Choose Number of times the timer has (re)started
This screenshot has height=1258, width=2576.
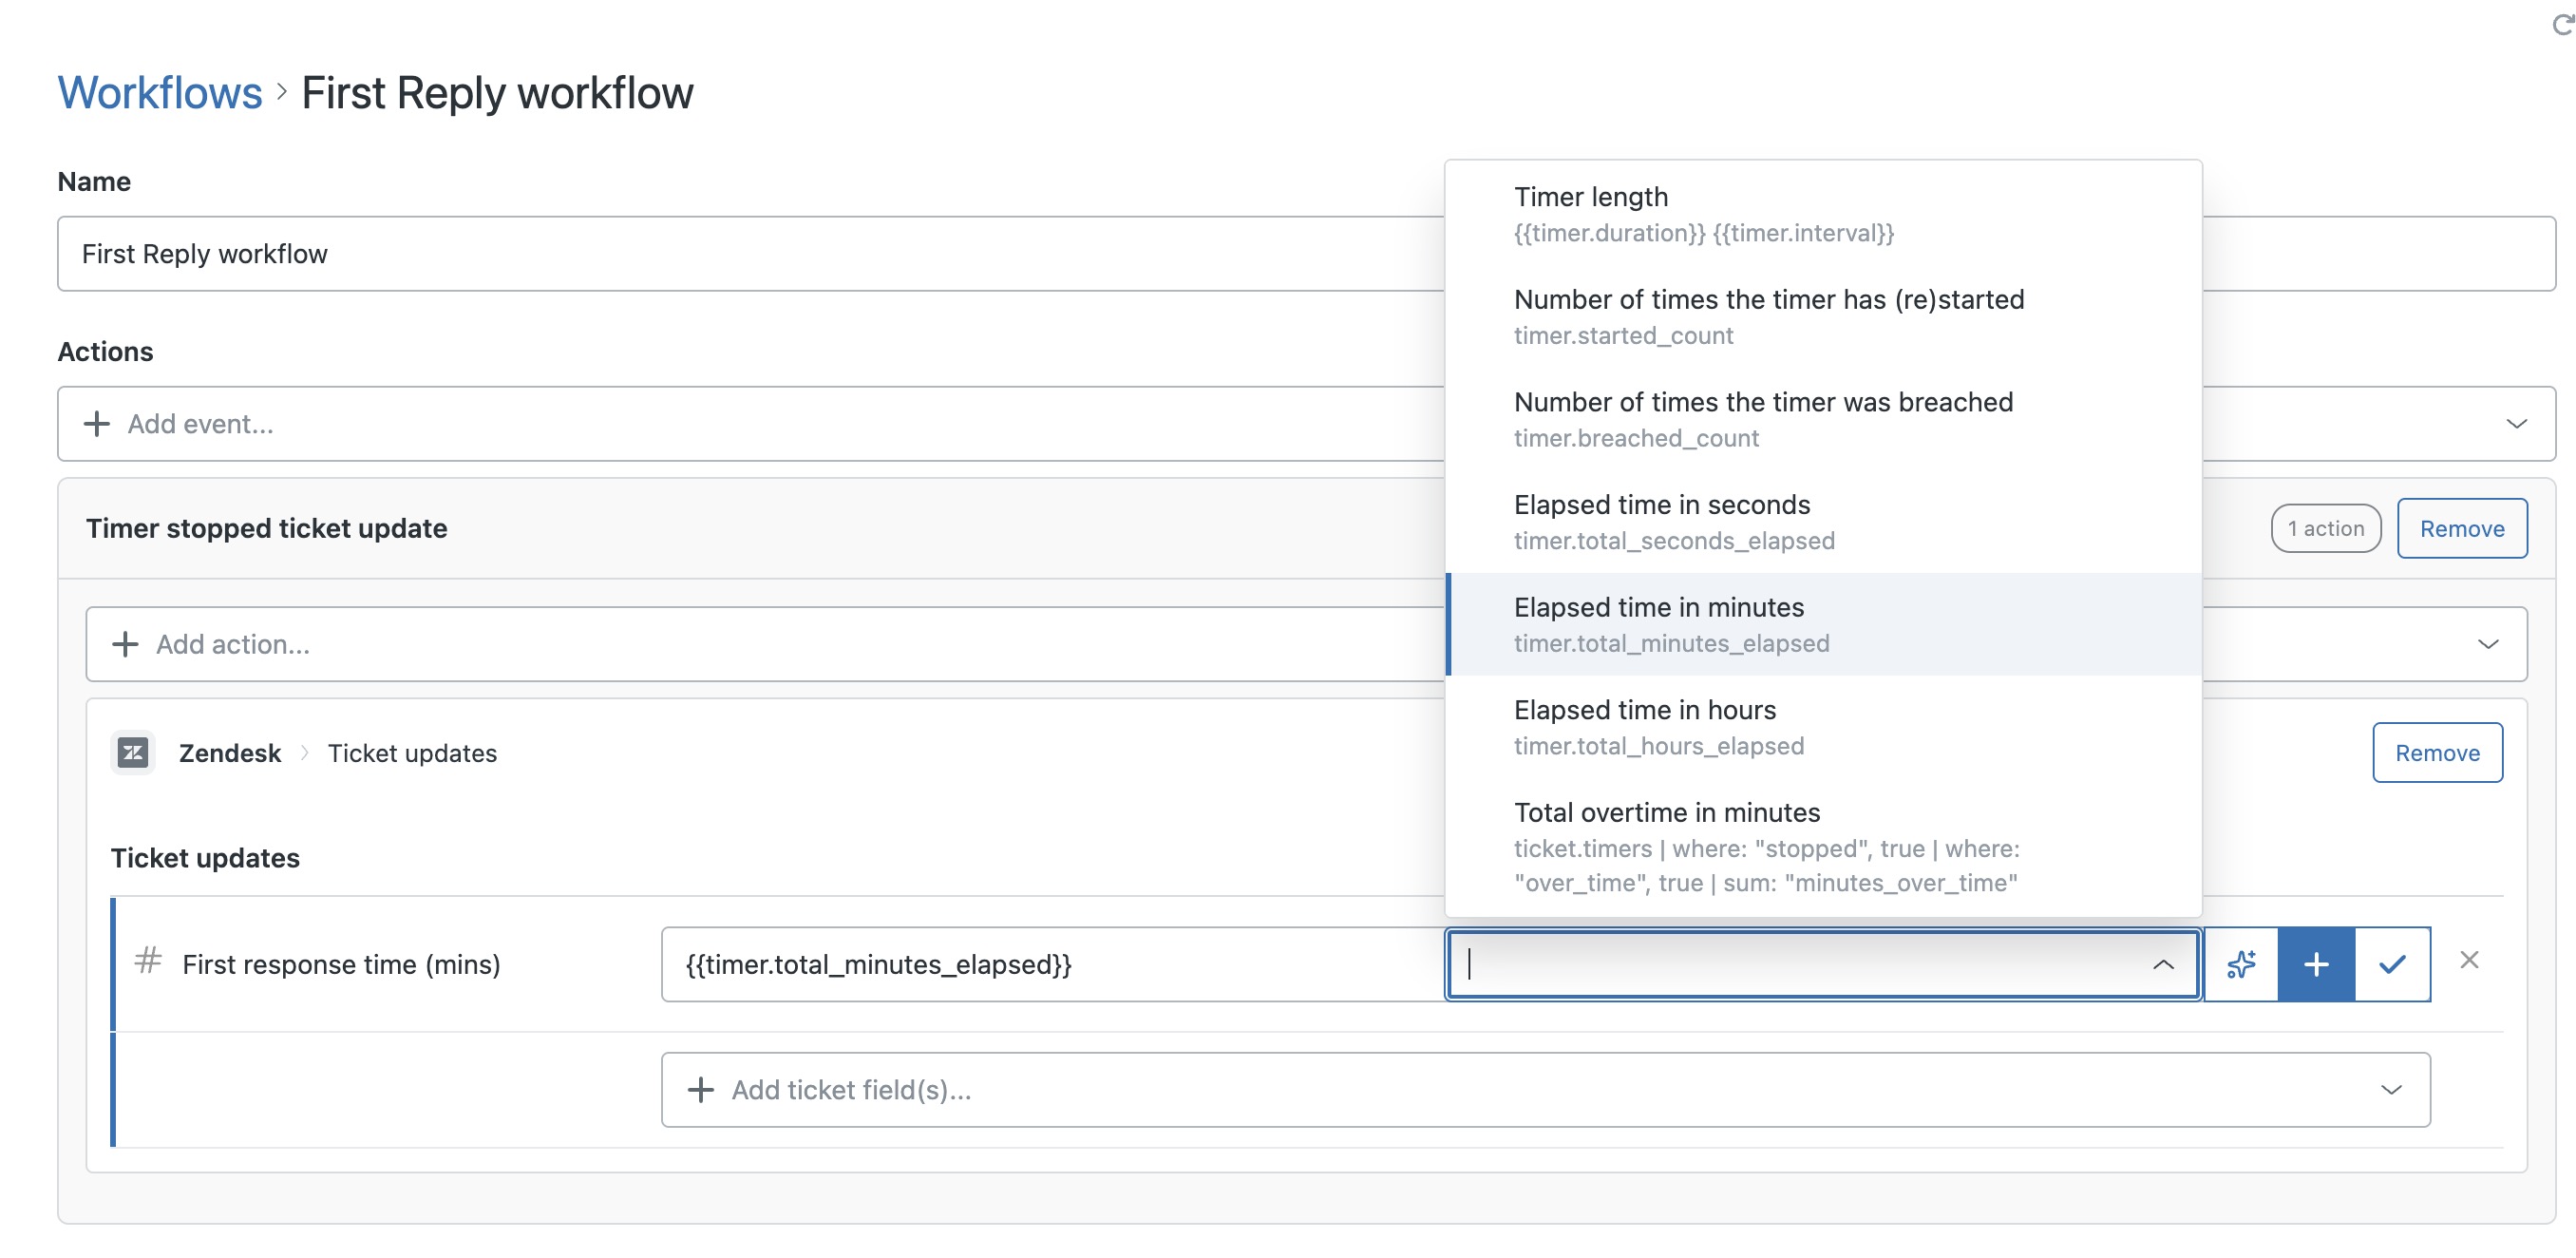point(1823,317)
